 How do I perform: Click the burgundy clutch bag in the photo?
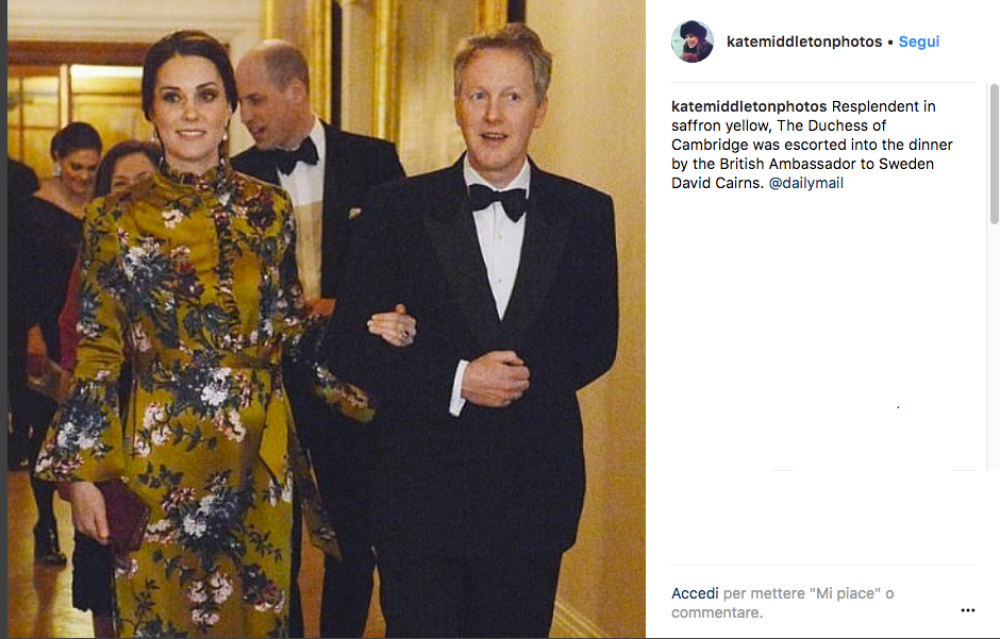point(123,517)
